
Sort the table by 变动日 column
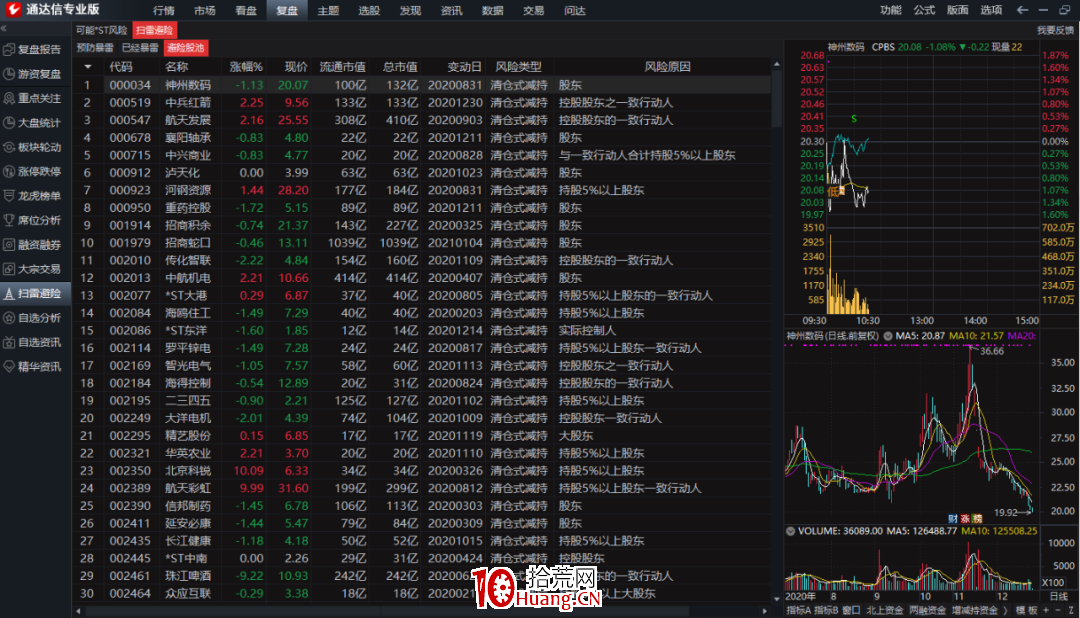pyautogui.click(x=464, y=67)
